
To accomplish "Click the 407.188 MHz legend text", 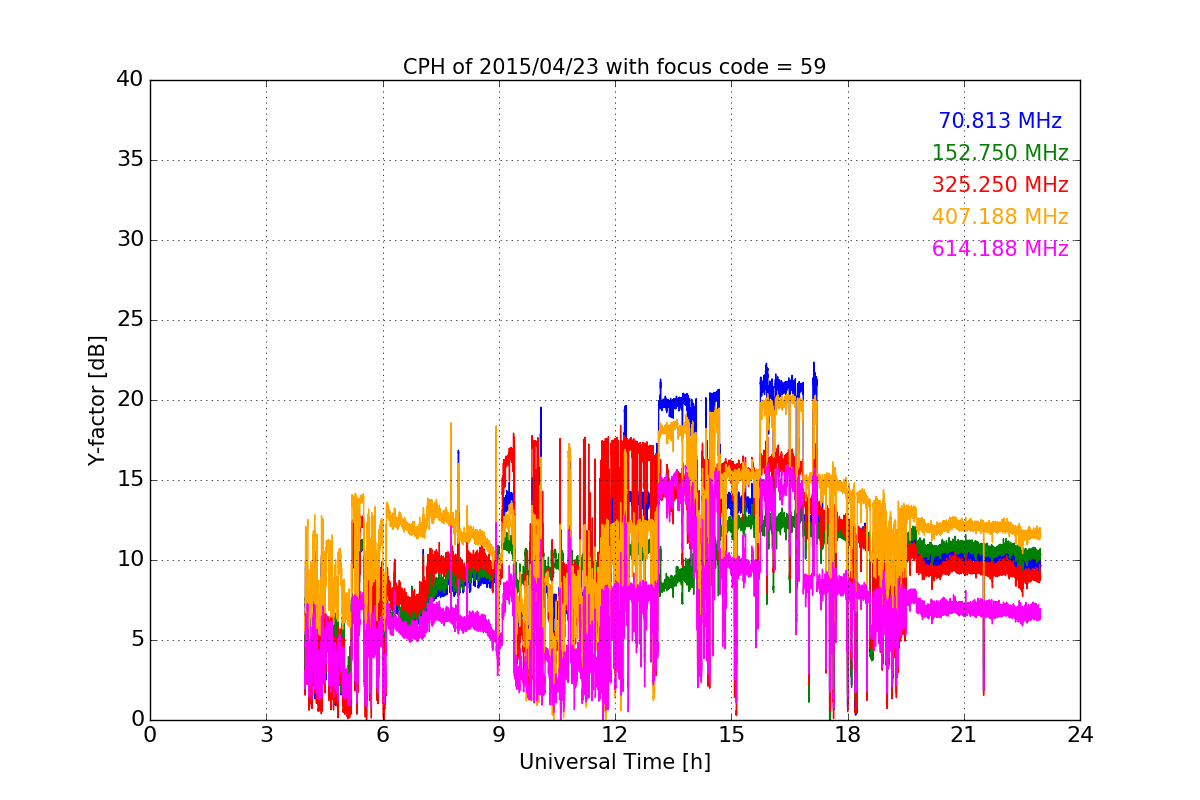I will (1000, 217).
